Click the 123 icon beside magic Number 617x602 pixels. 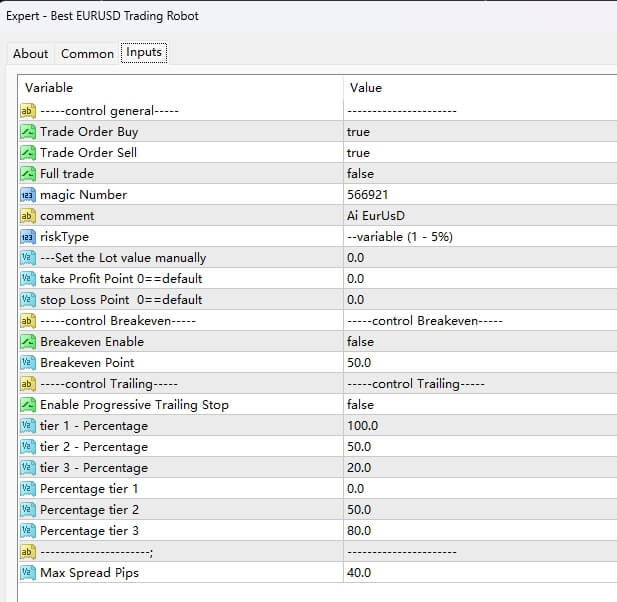(x=28, y=195)
